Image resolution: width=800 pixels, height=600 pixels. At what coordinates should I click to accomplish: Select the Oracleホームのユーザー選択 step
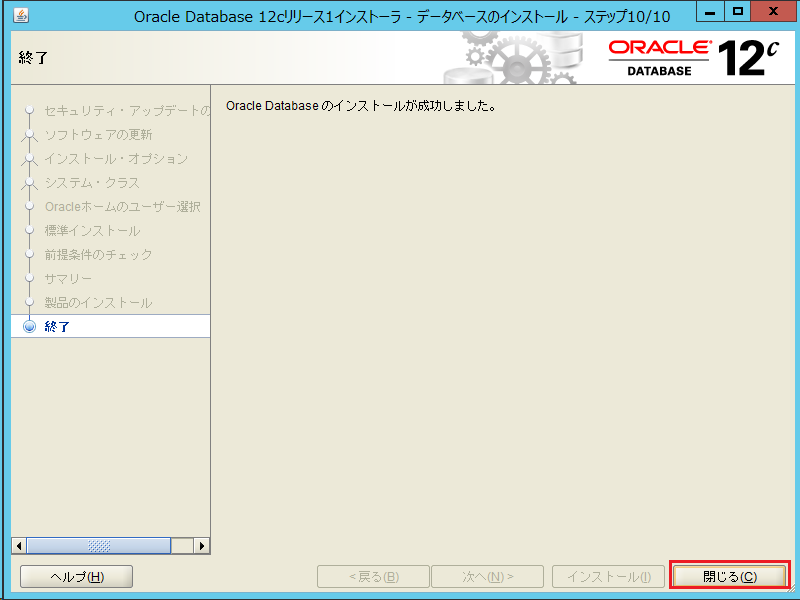[122, 207]
